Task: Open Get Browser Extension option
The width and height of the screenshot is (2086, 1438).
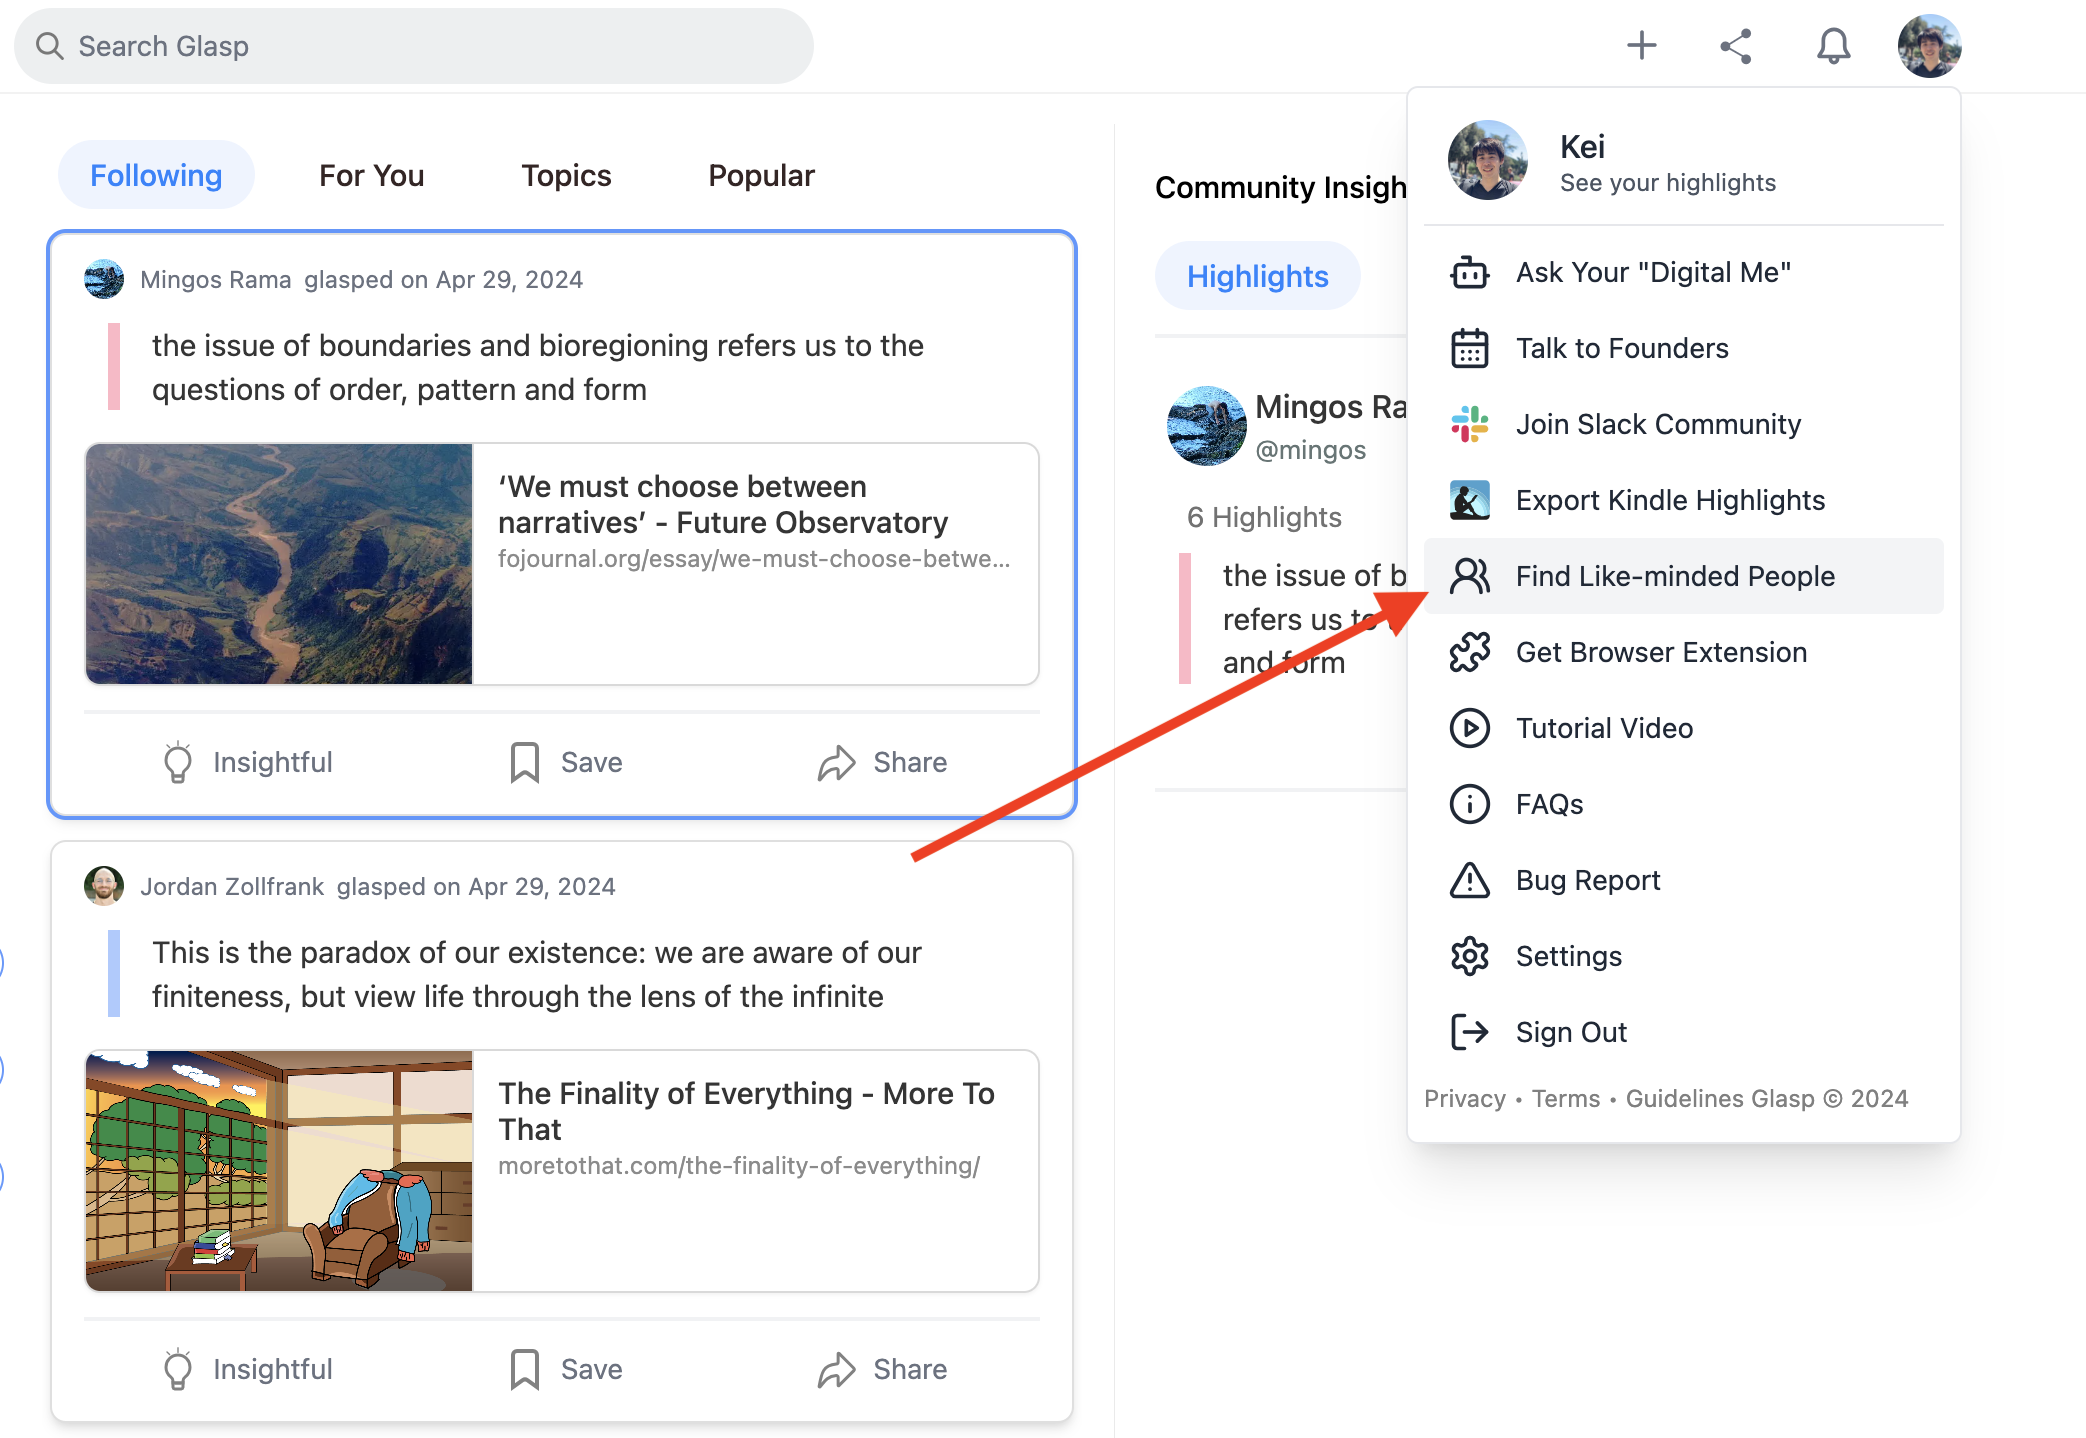Action: 1660,652
